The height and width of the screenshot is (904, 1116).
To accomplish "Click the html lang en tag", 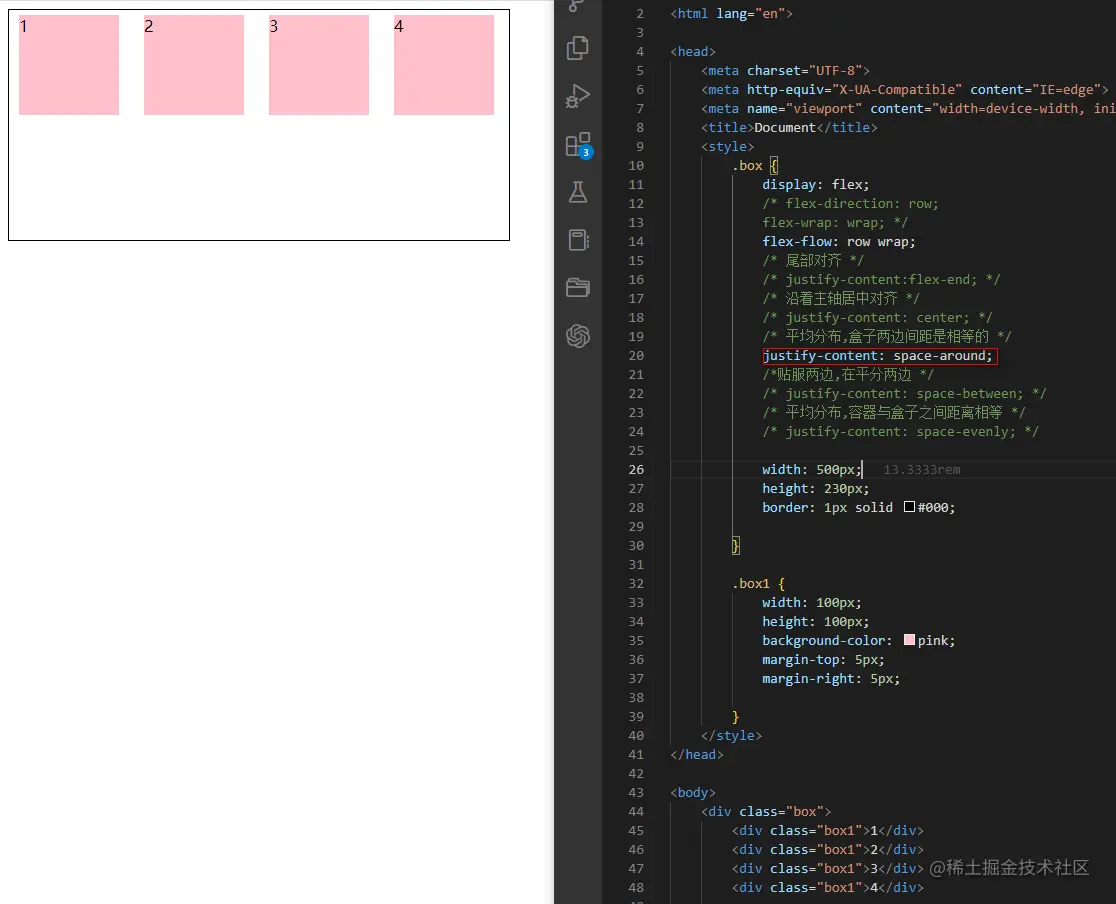I will click(731, 14).
